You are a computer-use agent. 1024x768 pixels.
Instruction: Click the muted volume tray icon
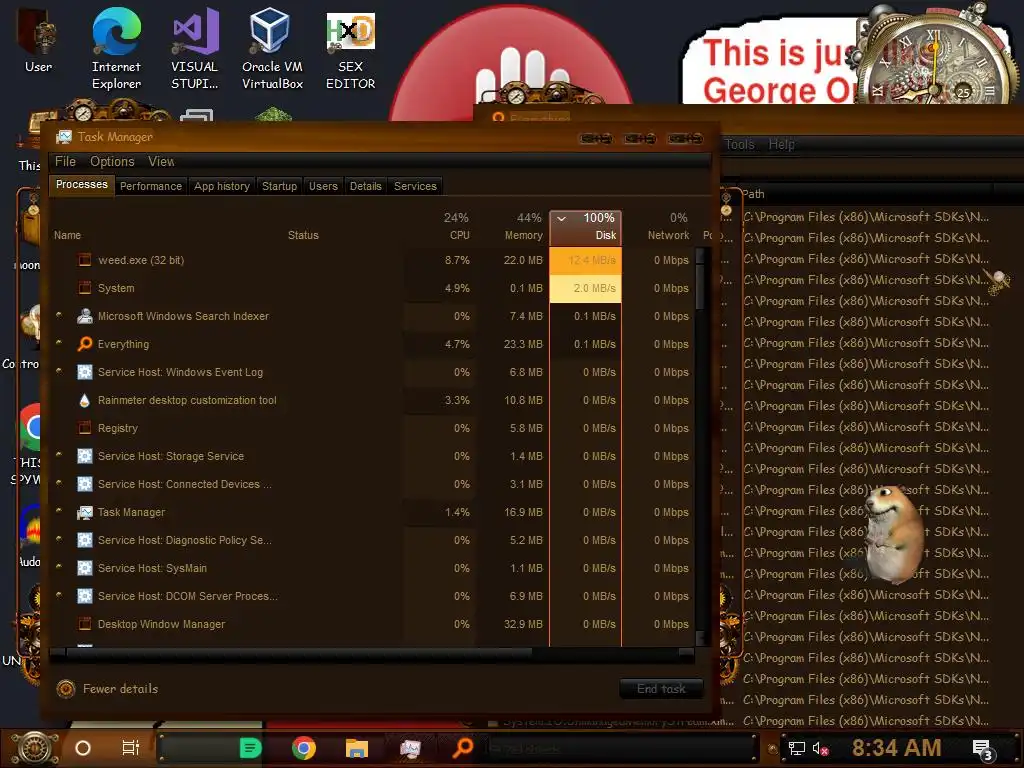(820, 748)
